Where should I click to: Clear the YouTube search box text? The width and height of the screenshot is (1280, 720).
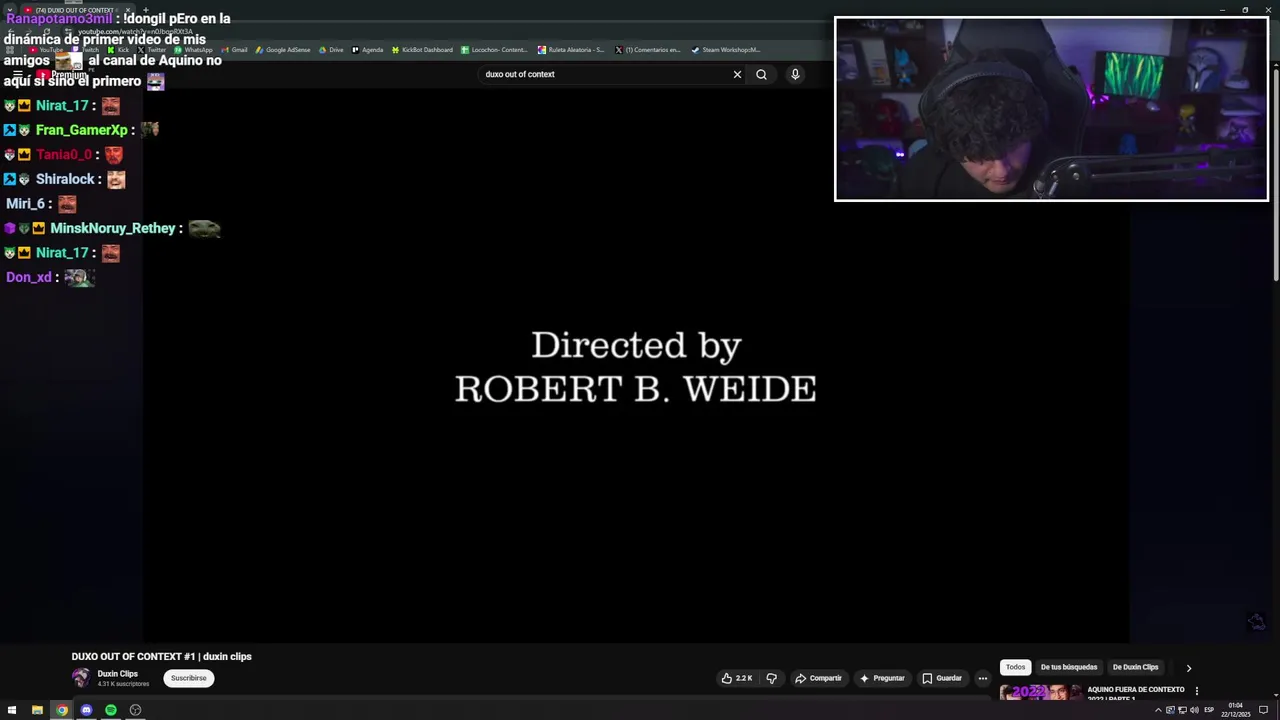point(737,74)
